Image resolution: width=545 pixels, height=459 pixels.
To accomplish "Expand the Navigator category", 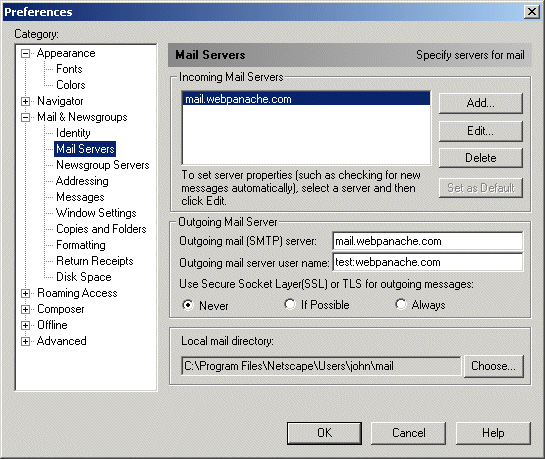I will 25,101.
